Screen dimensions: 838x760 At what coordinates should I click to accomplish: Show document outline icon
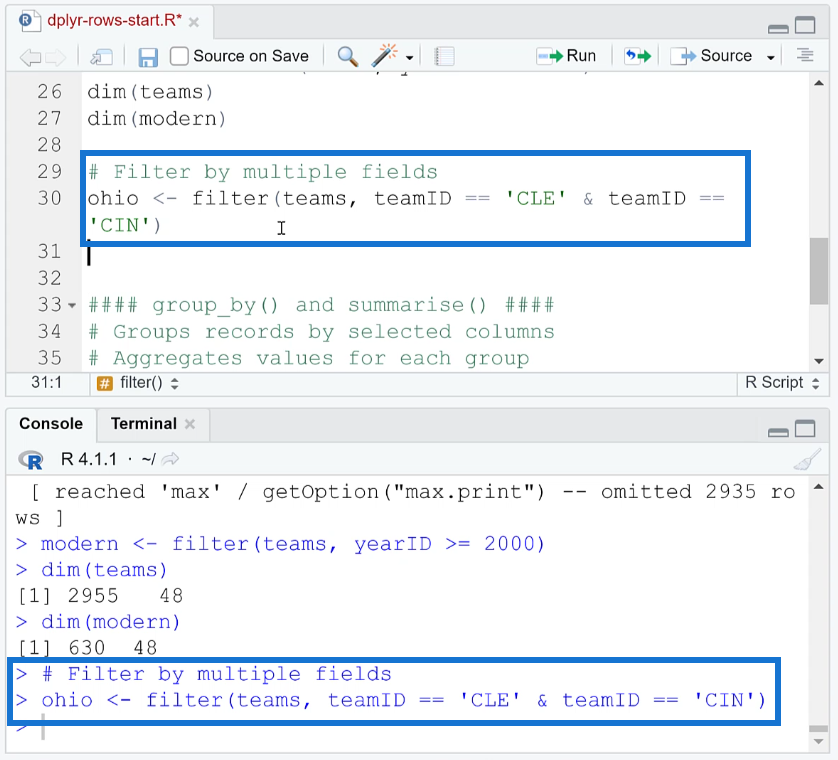(x=805, y=55)
